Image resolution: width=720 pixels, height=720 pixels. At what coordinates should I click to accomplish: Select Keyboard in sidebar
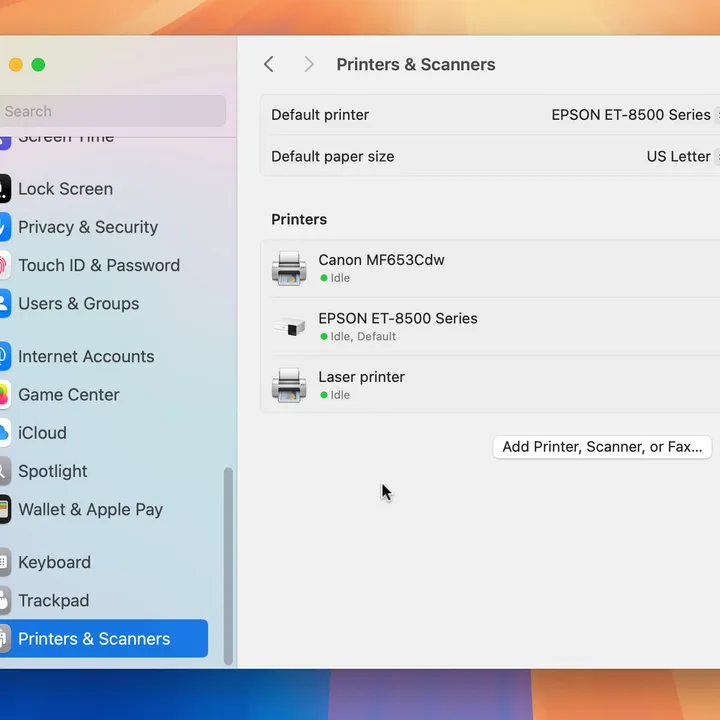55,562
